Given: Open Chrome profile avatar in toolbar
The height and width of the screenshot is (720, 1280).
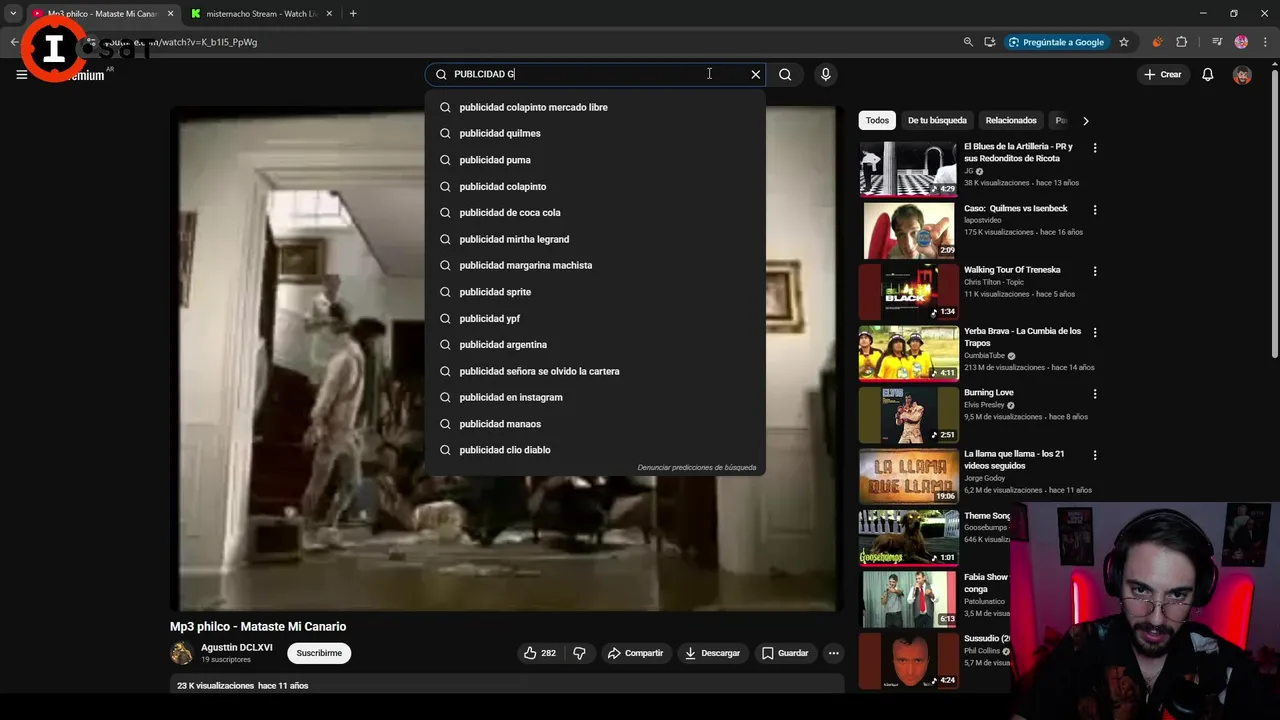Looking at the screenshot, I should tap(1241, 42).
